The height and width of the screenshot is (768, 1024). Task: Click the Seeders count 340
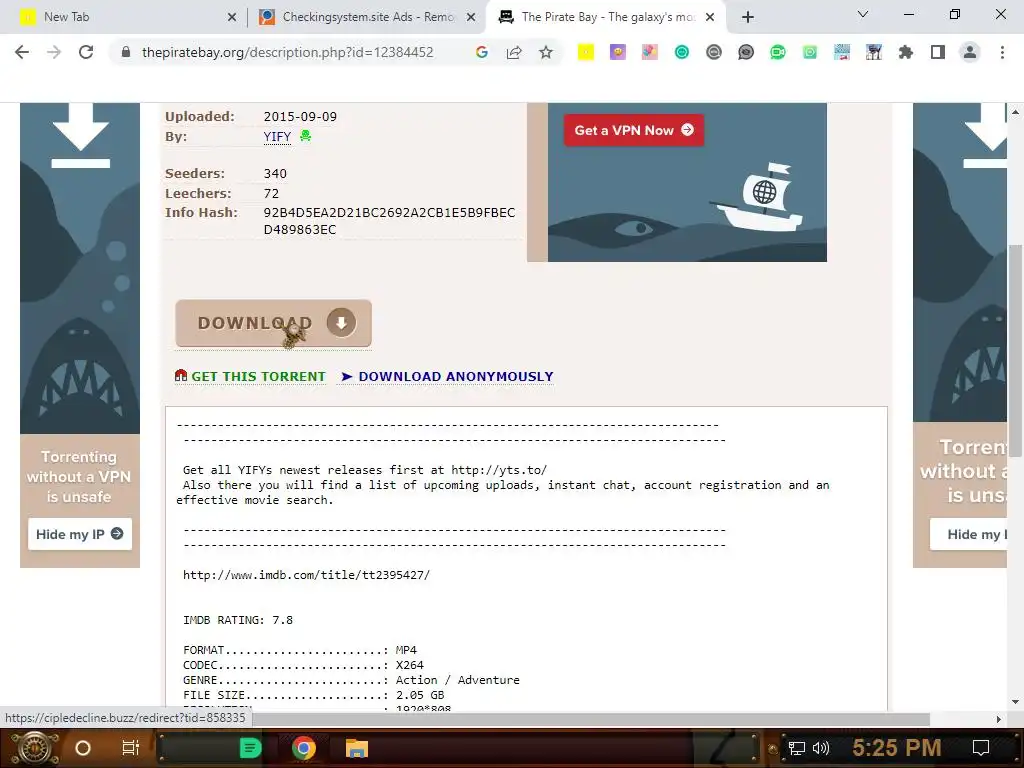275,174
